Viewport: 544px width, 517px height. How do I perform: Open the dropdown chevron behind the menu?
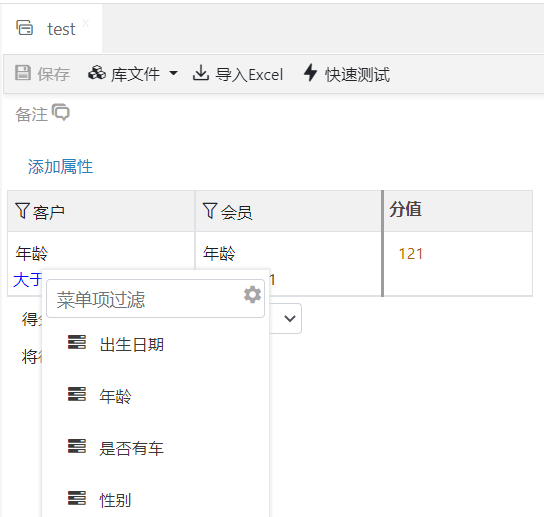click(x=290, y=318)
